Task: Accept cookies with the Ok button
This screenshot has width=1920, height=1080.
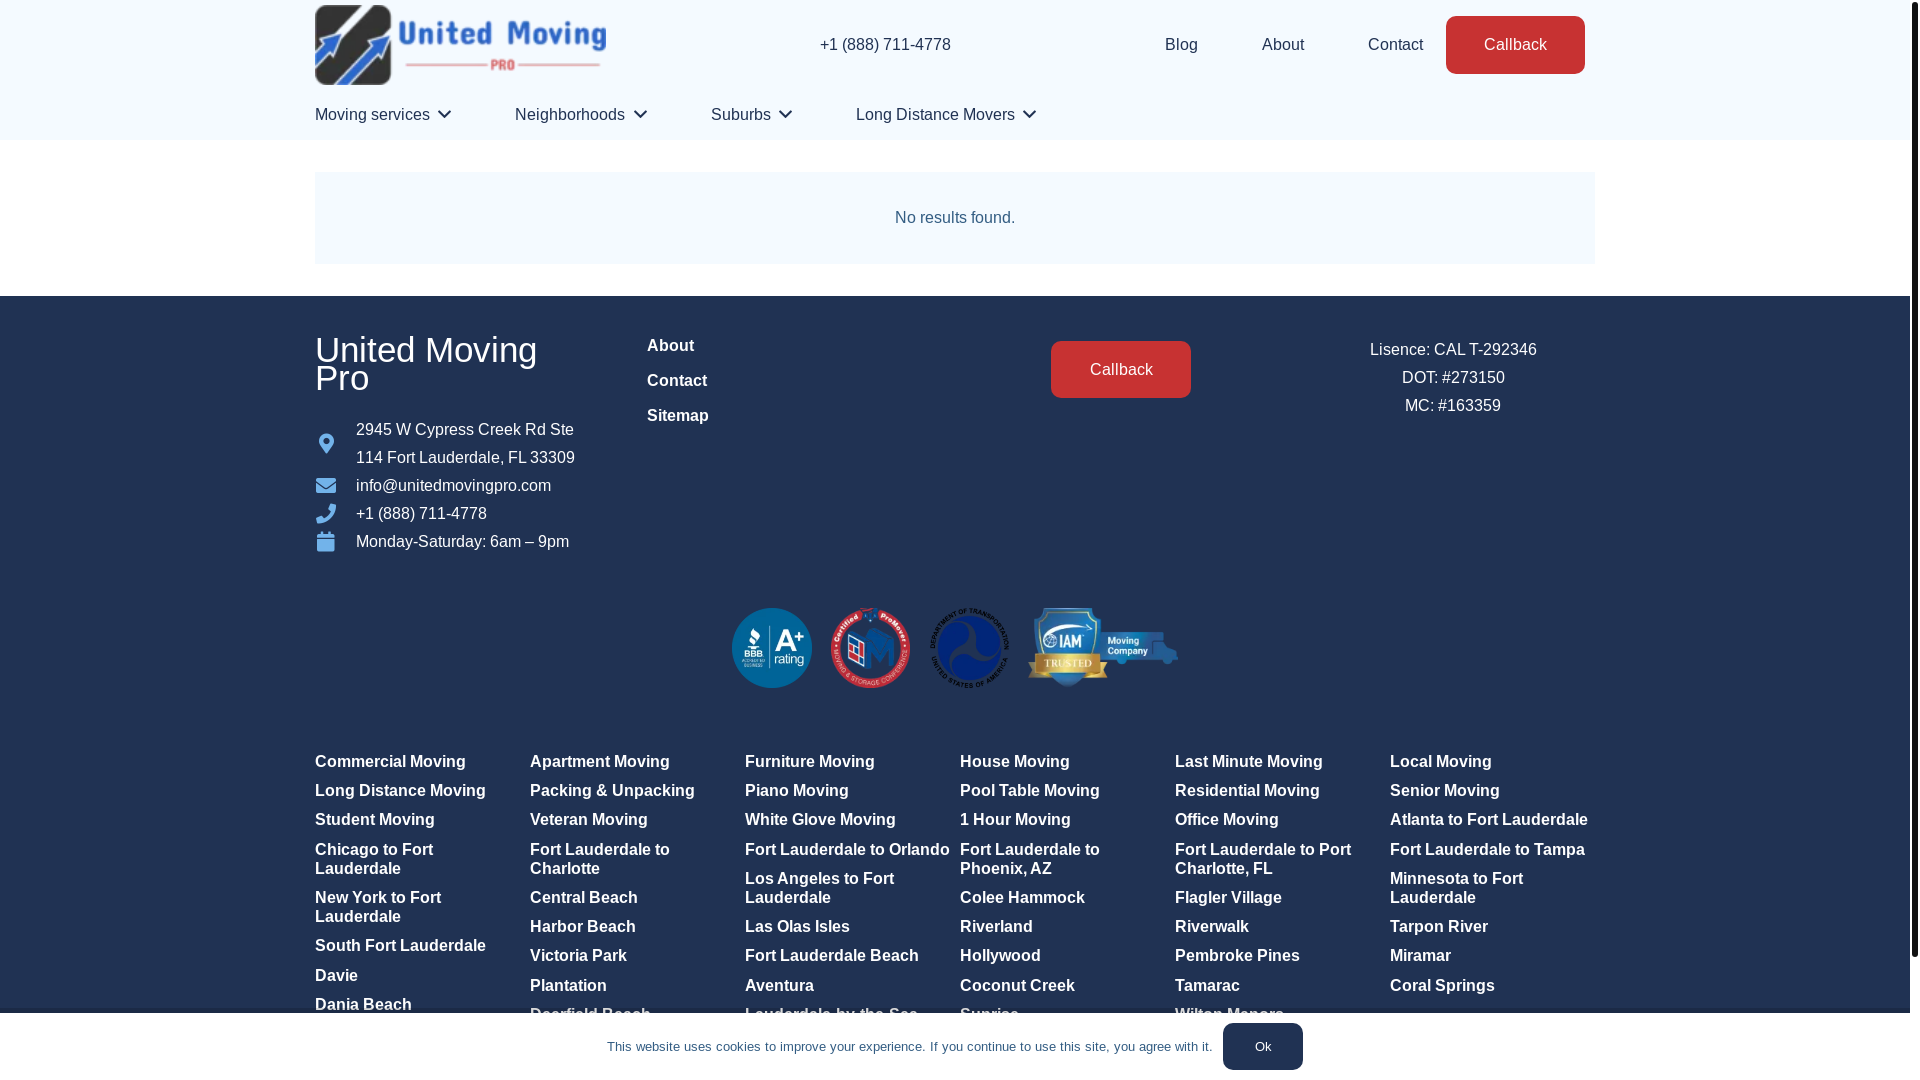Action: pos(1263,1046)
